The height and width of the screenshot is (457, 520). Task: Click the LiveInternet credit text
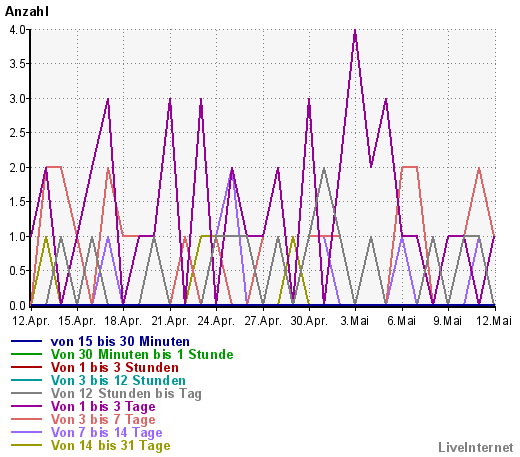point(476,448)
